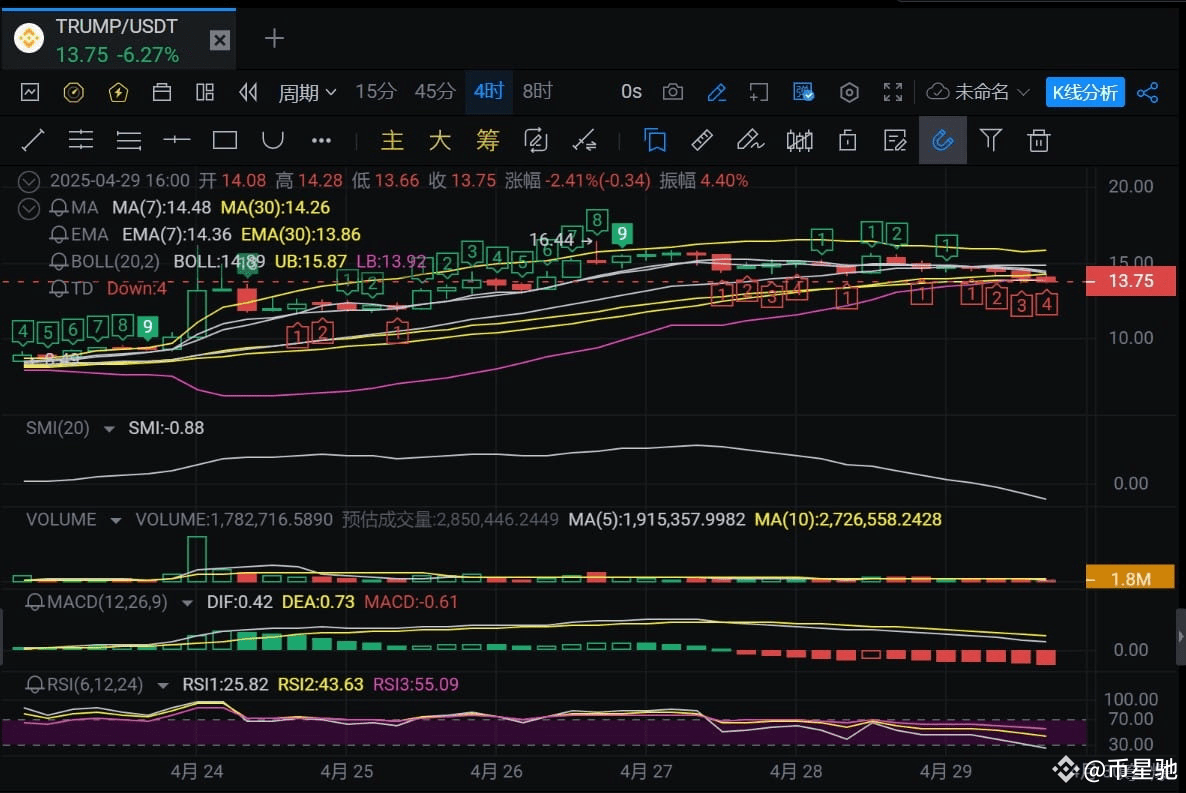The image size is (1186, 793).
Task: Expand the right side panel handle
Action: (1181, 636)
